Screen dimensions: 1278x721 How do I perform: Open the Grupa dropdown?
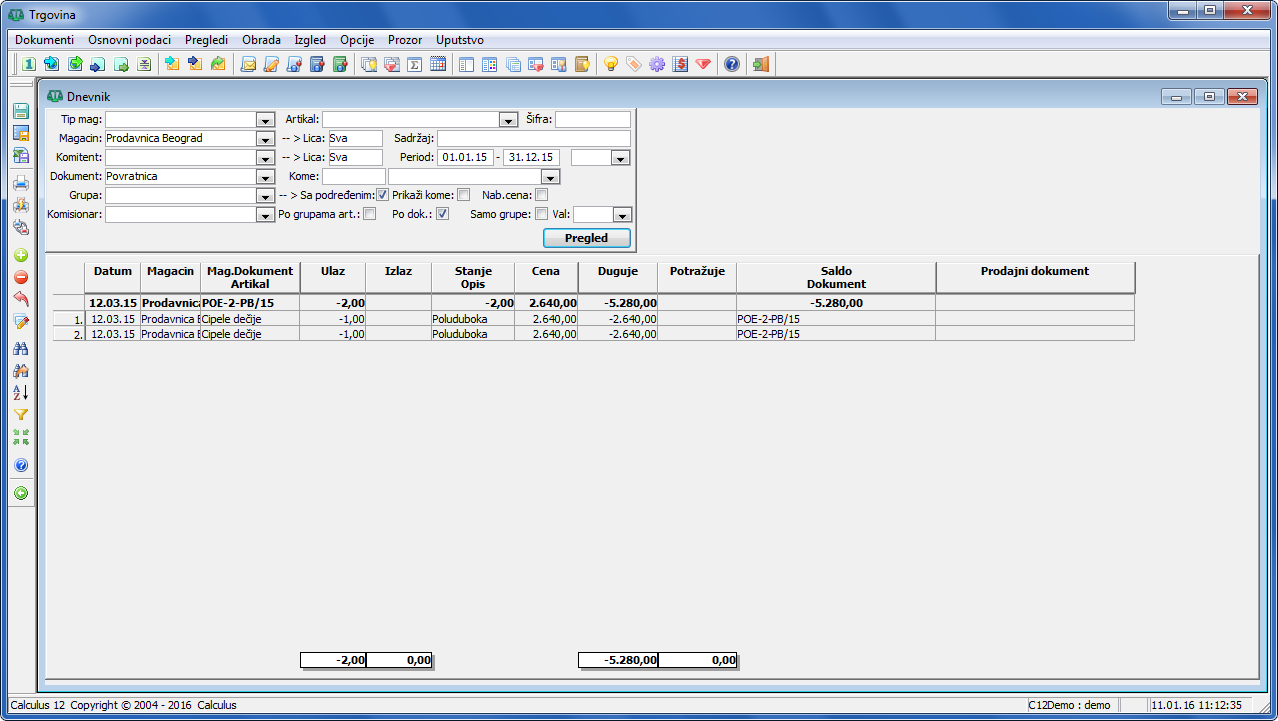[265, 196]
